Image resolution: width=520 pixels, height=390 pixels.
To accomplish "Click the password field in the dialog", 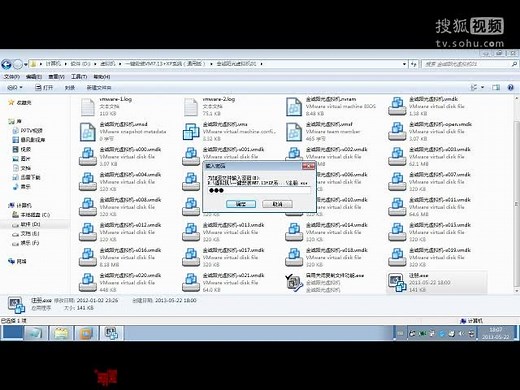I will click(259, 190).
